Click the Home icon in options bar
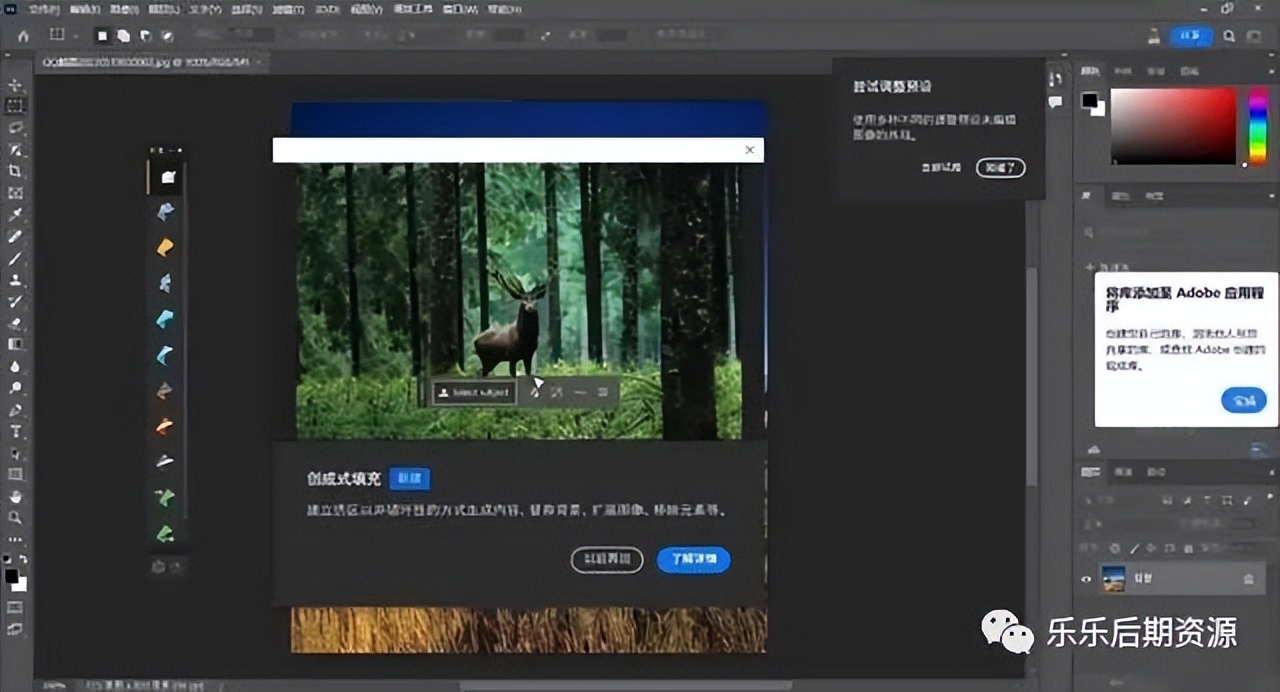 coord(24,35)
